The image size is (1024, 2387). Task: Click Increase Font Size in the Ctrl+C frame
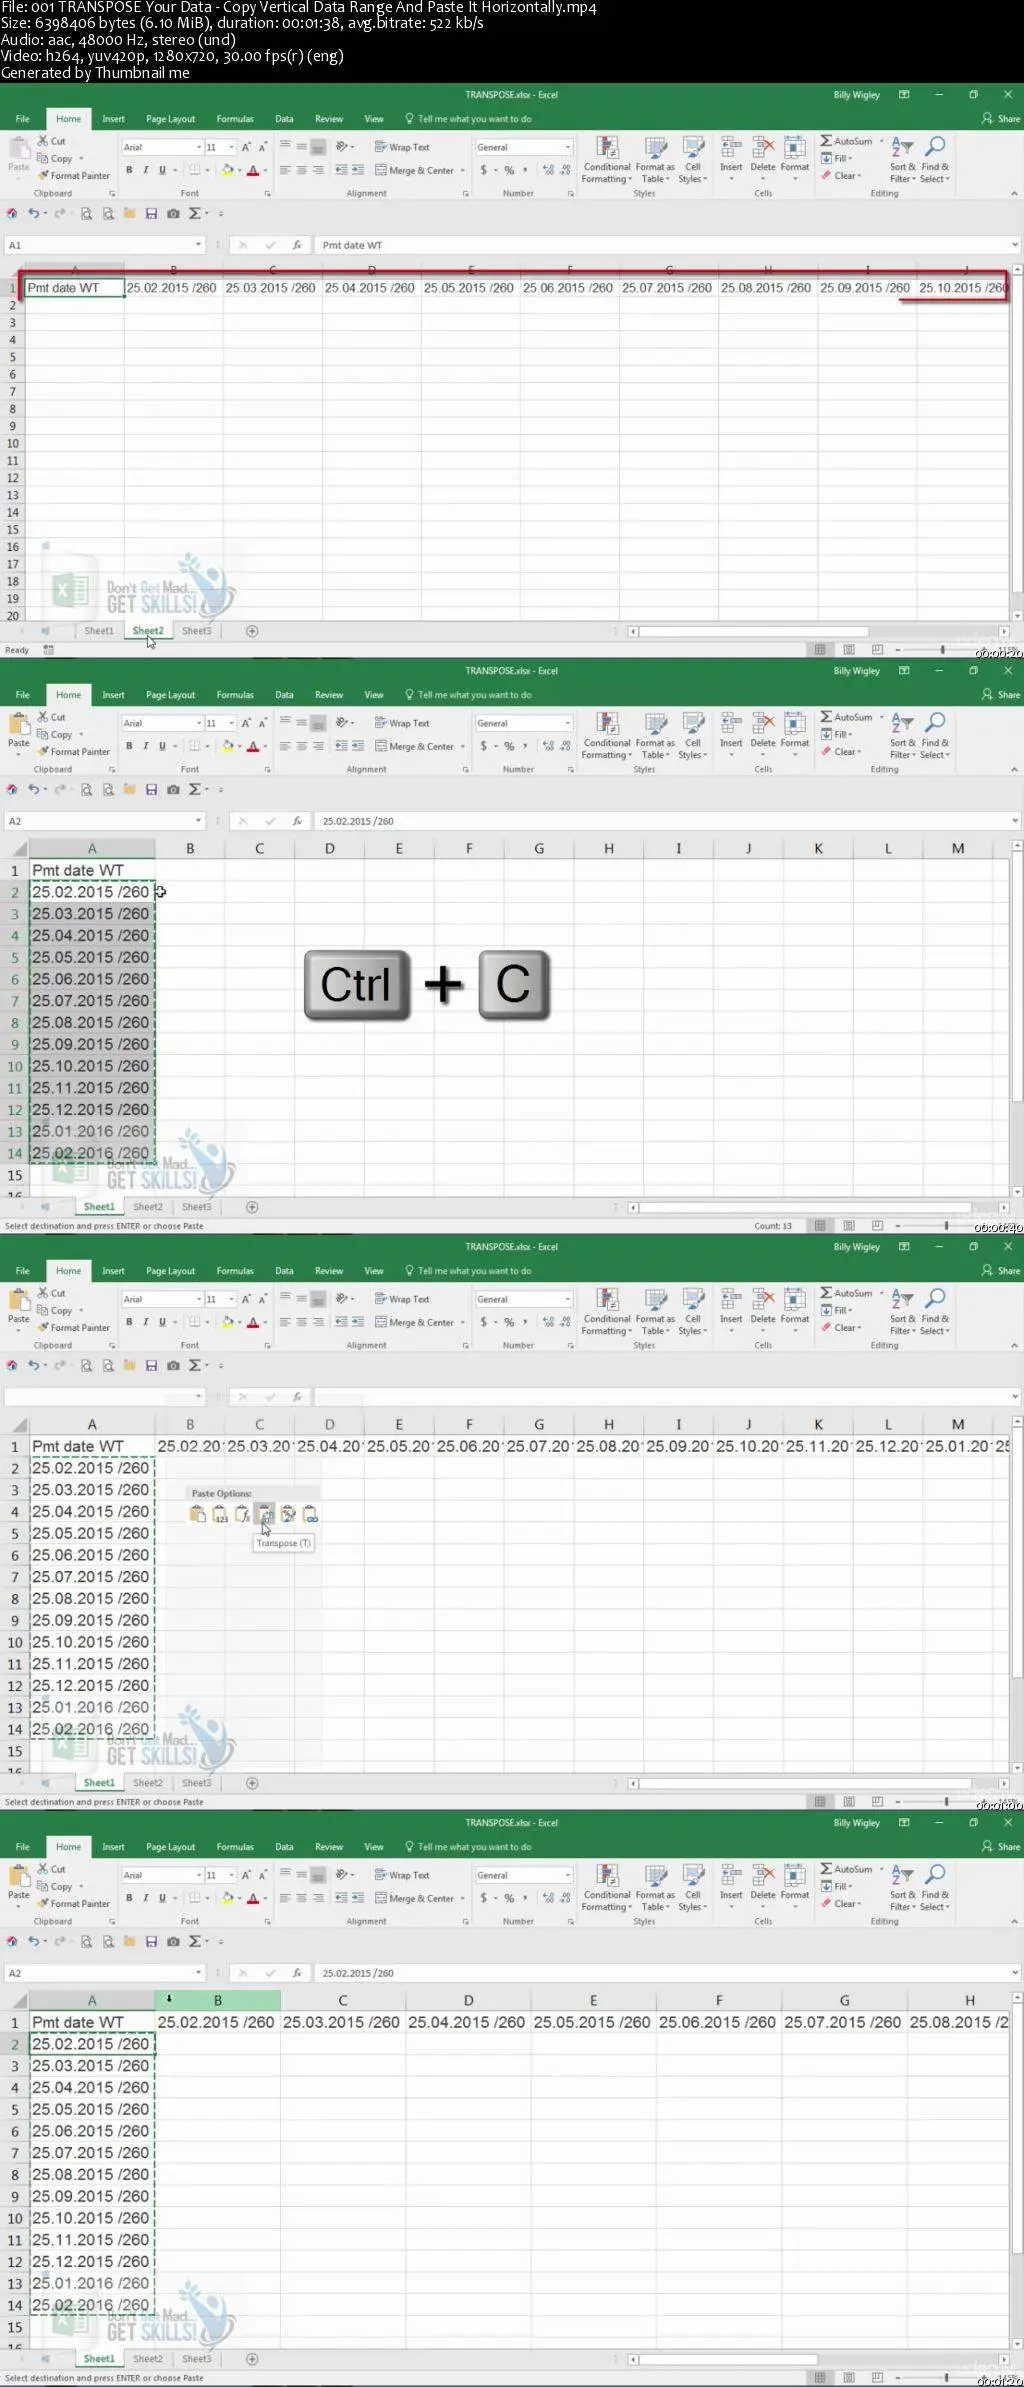[246, 723]
